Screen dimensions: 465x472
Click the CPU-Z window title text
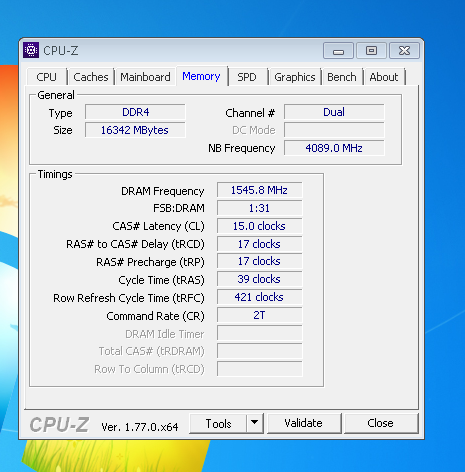[x=61, y=51]
